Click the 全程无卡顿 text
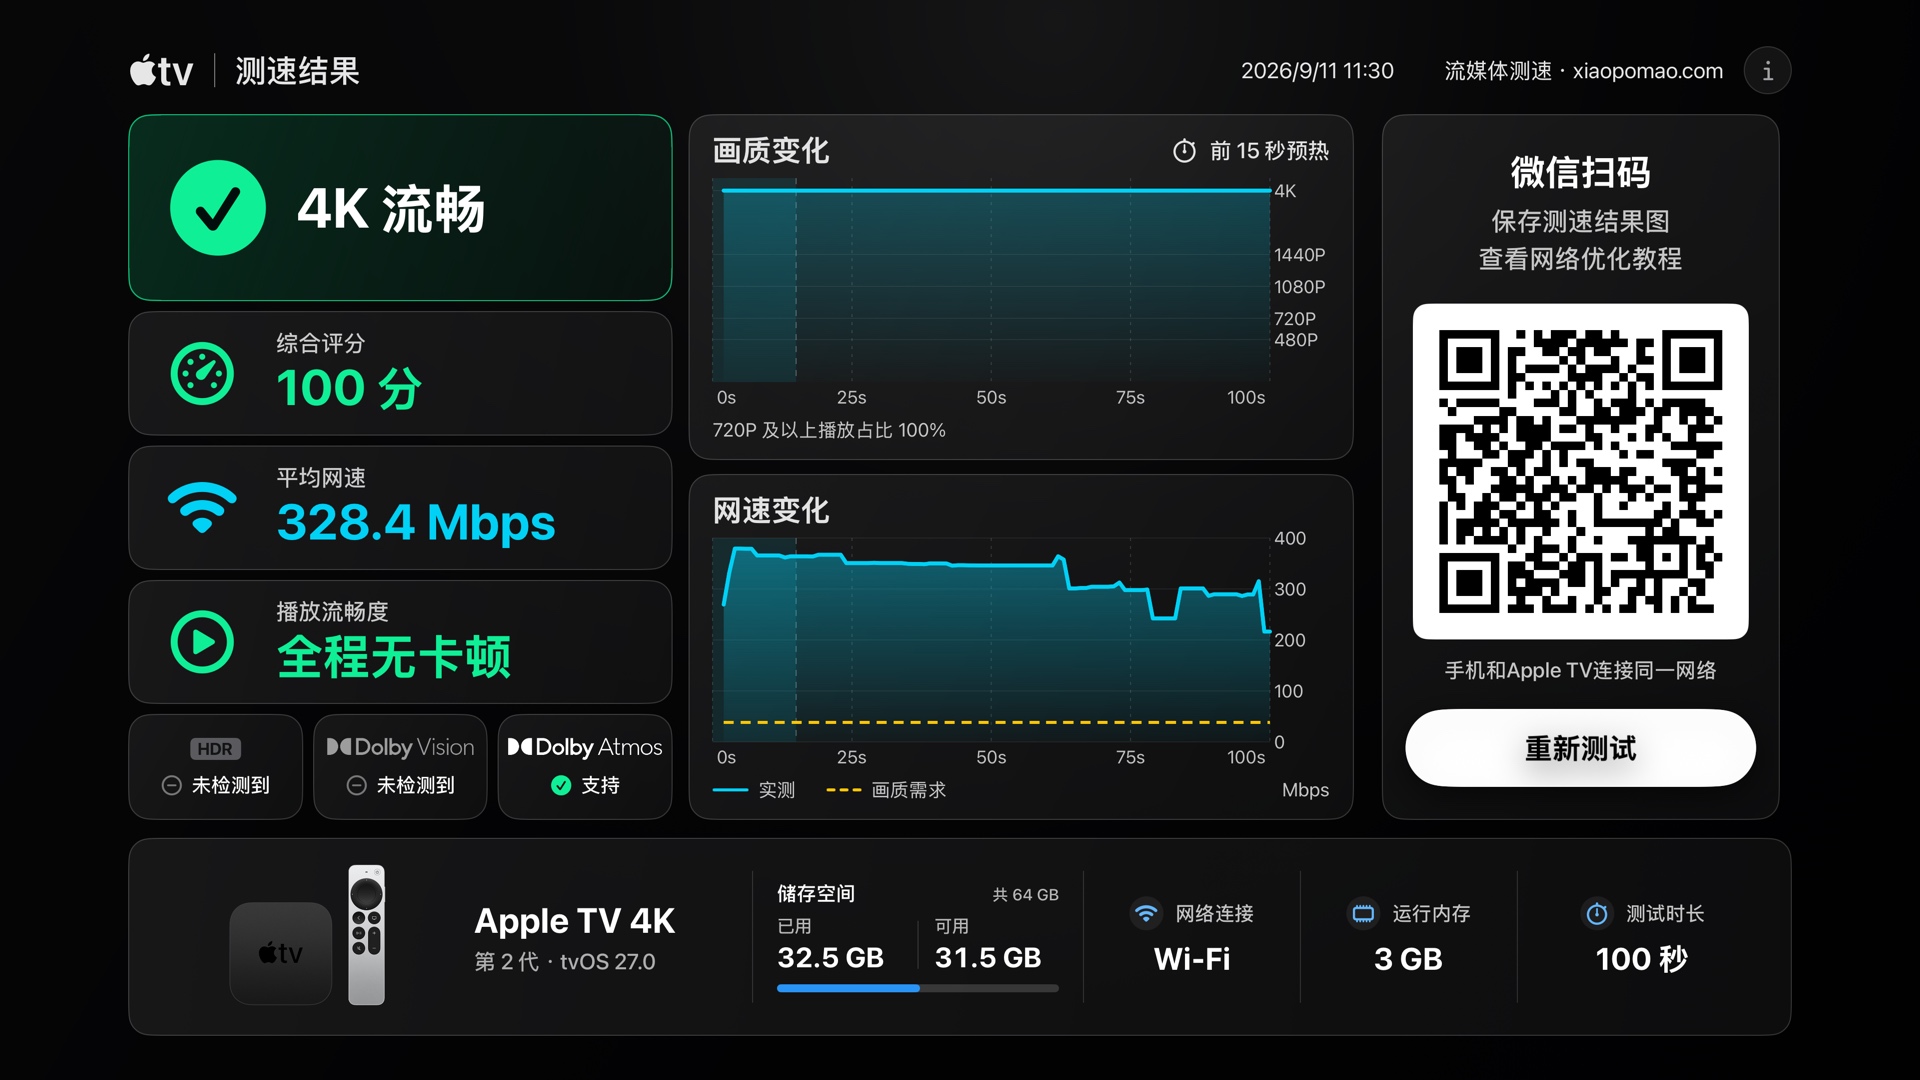1920x1080 pixels. (394, 657)
